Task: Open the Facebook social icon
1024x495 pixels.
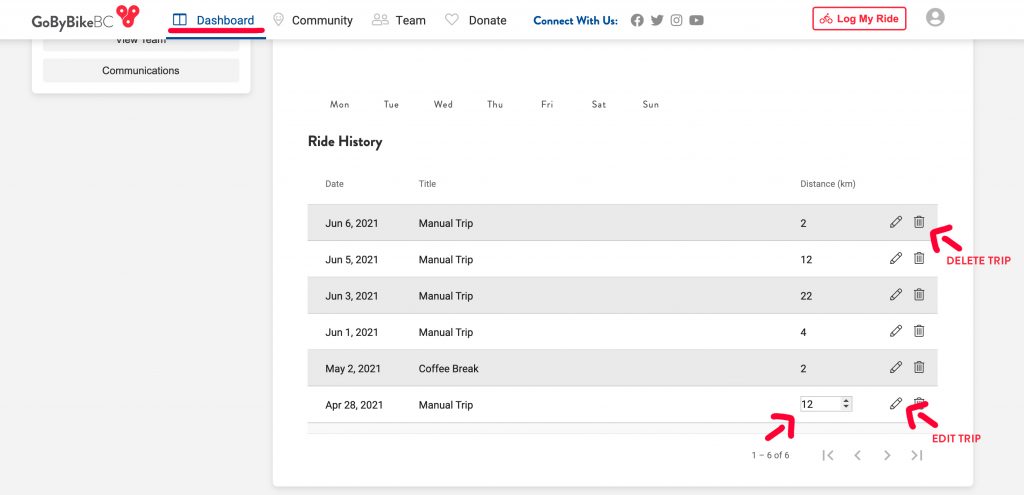Action: [x=637, y=20]
